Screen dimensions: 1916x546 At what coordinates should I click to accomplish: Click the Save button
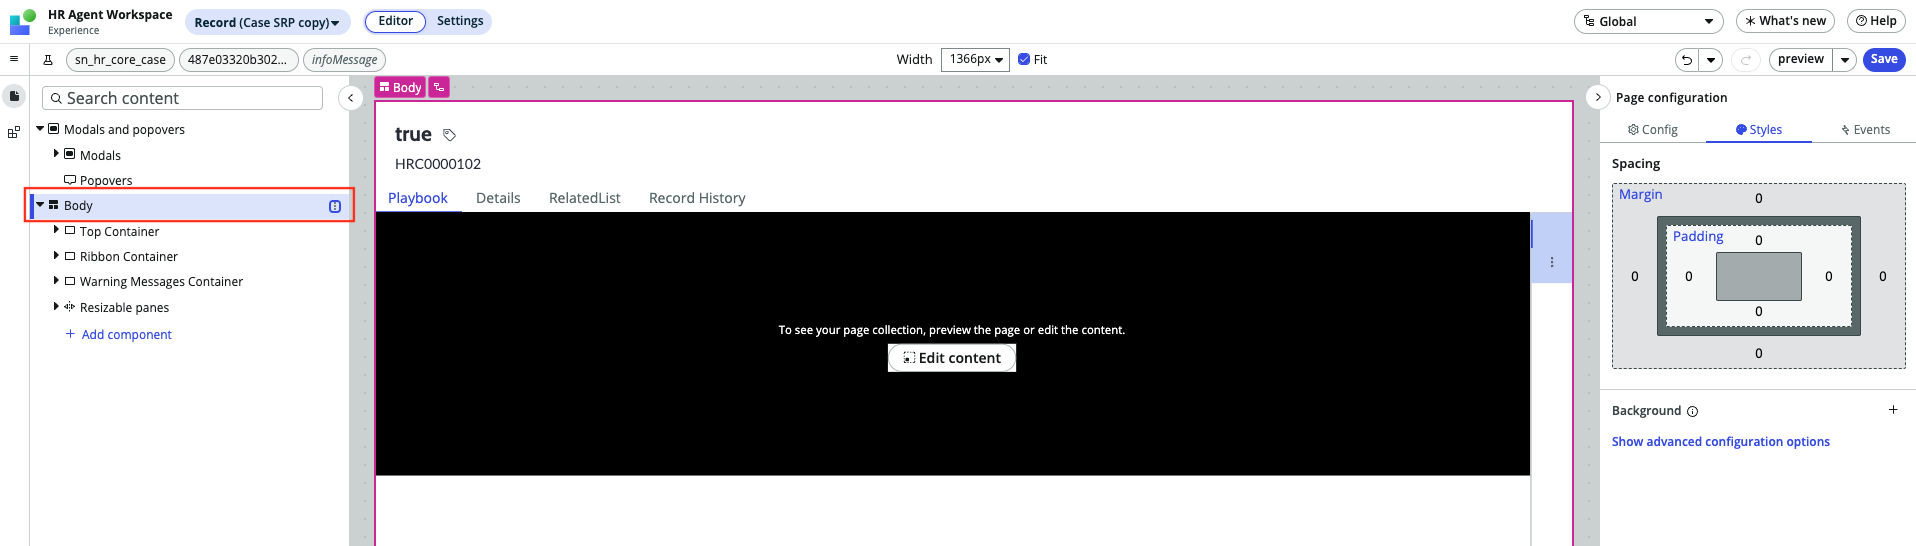pyautogui.click(x=1884, y=60)
